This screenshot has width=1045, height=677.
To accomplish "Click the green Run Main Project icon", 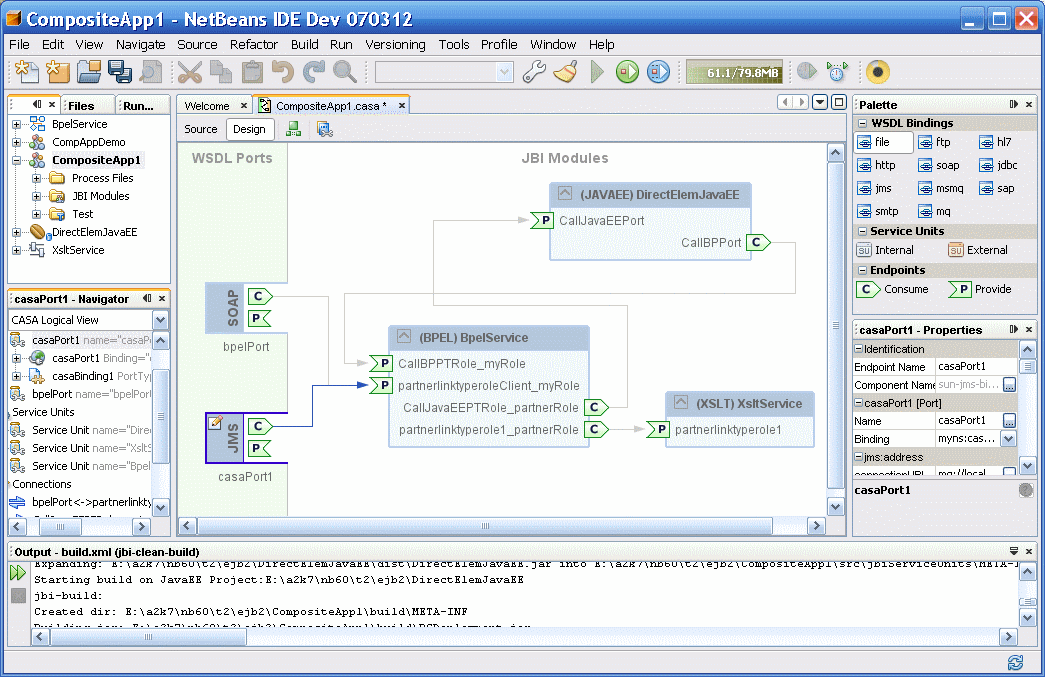I will 627,72.
